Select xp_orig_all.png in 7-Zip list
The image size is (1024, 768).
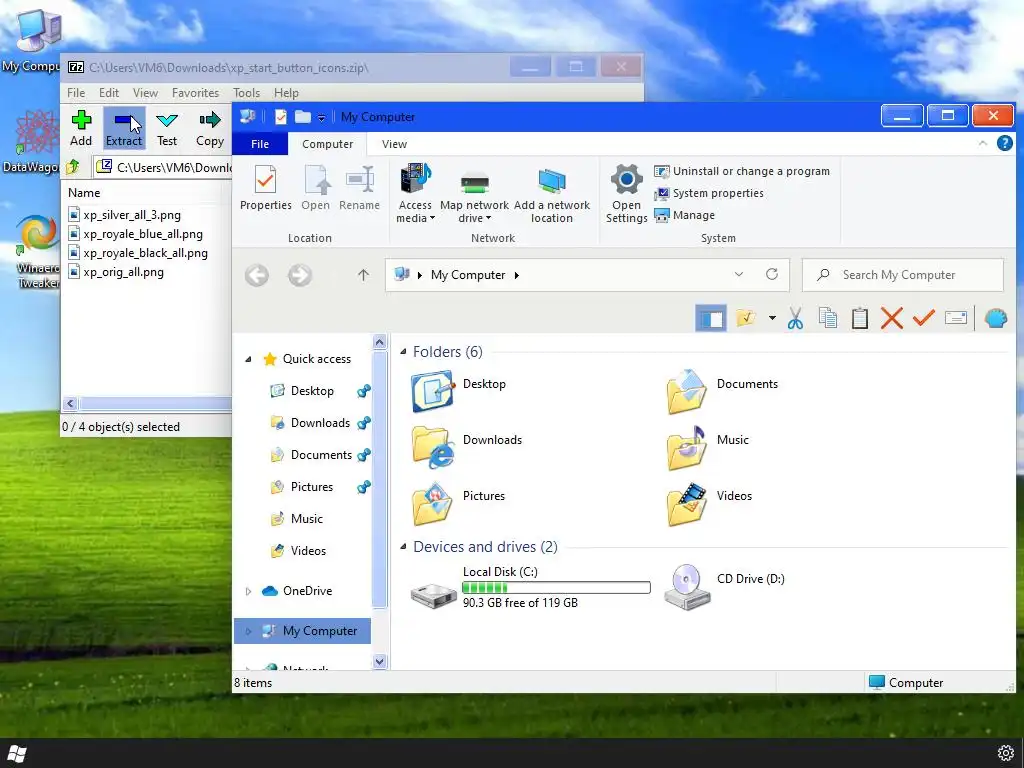tap(116, 272)
